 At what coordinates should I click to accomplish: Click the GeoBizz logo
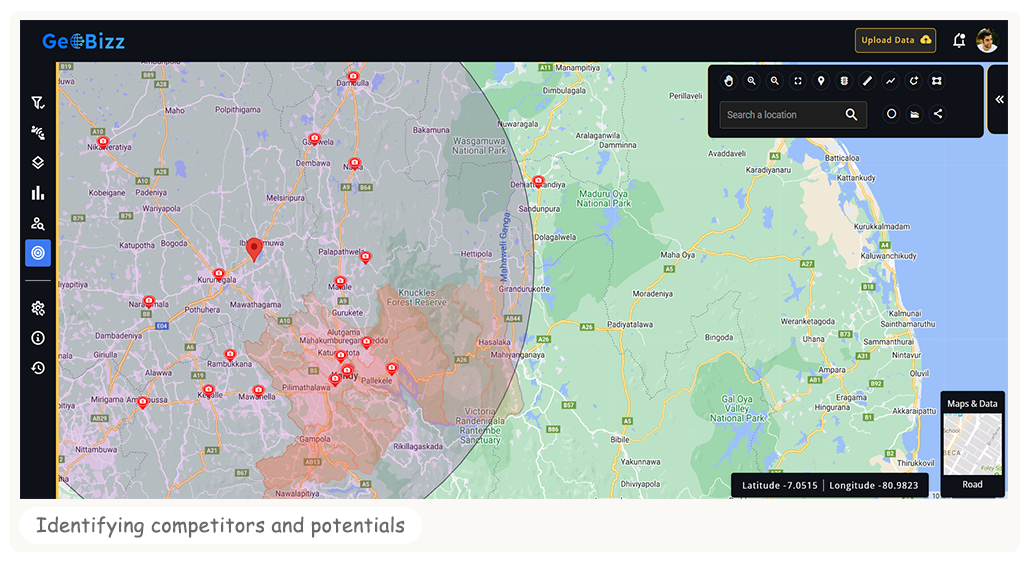click(x=84, y=41)
